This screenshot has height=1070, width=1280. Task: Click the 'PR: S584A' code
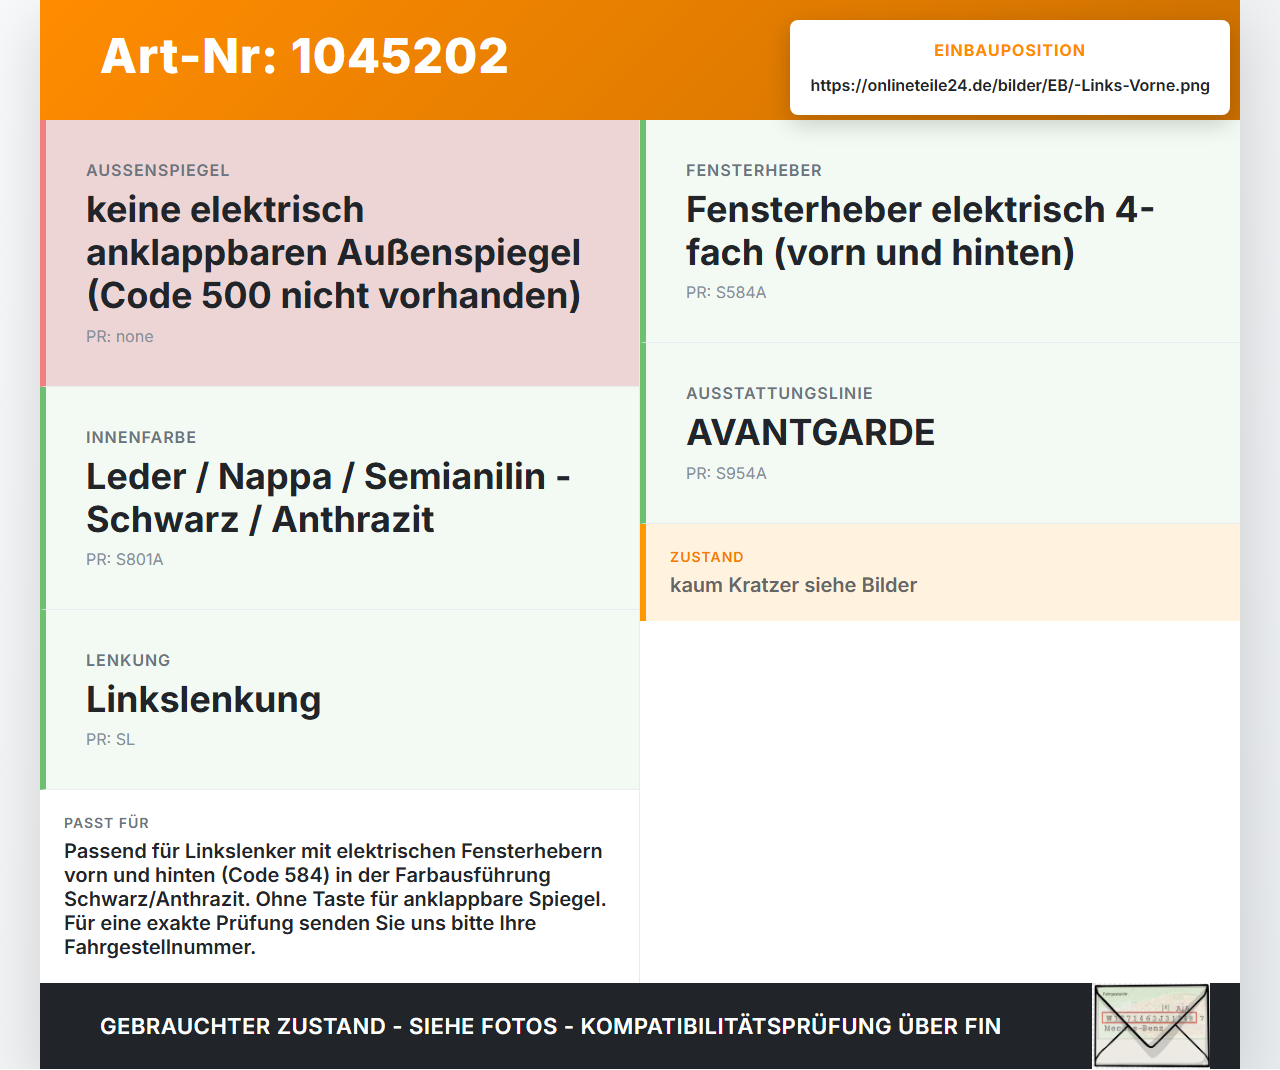726,292
